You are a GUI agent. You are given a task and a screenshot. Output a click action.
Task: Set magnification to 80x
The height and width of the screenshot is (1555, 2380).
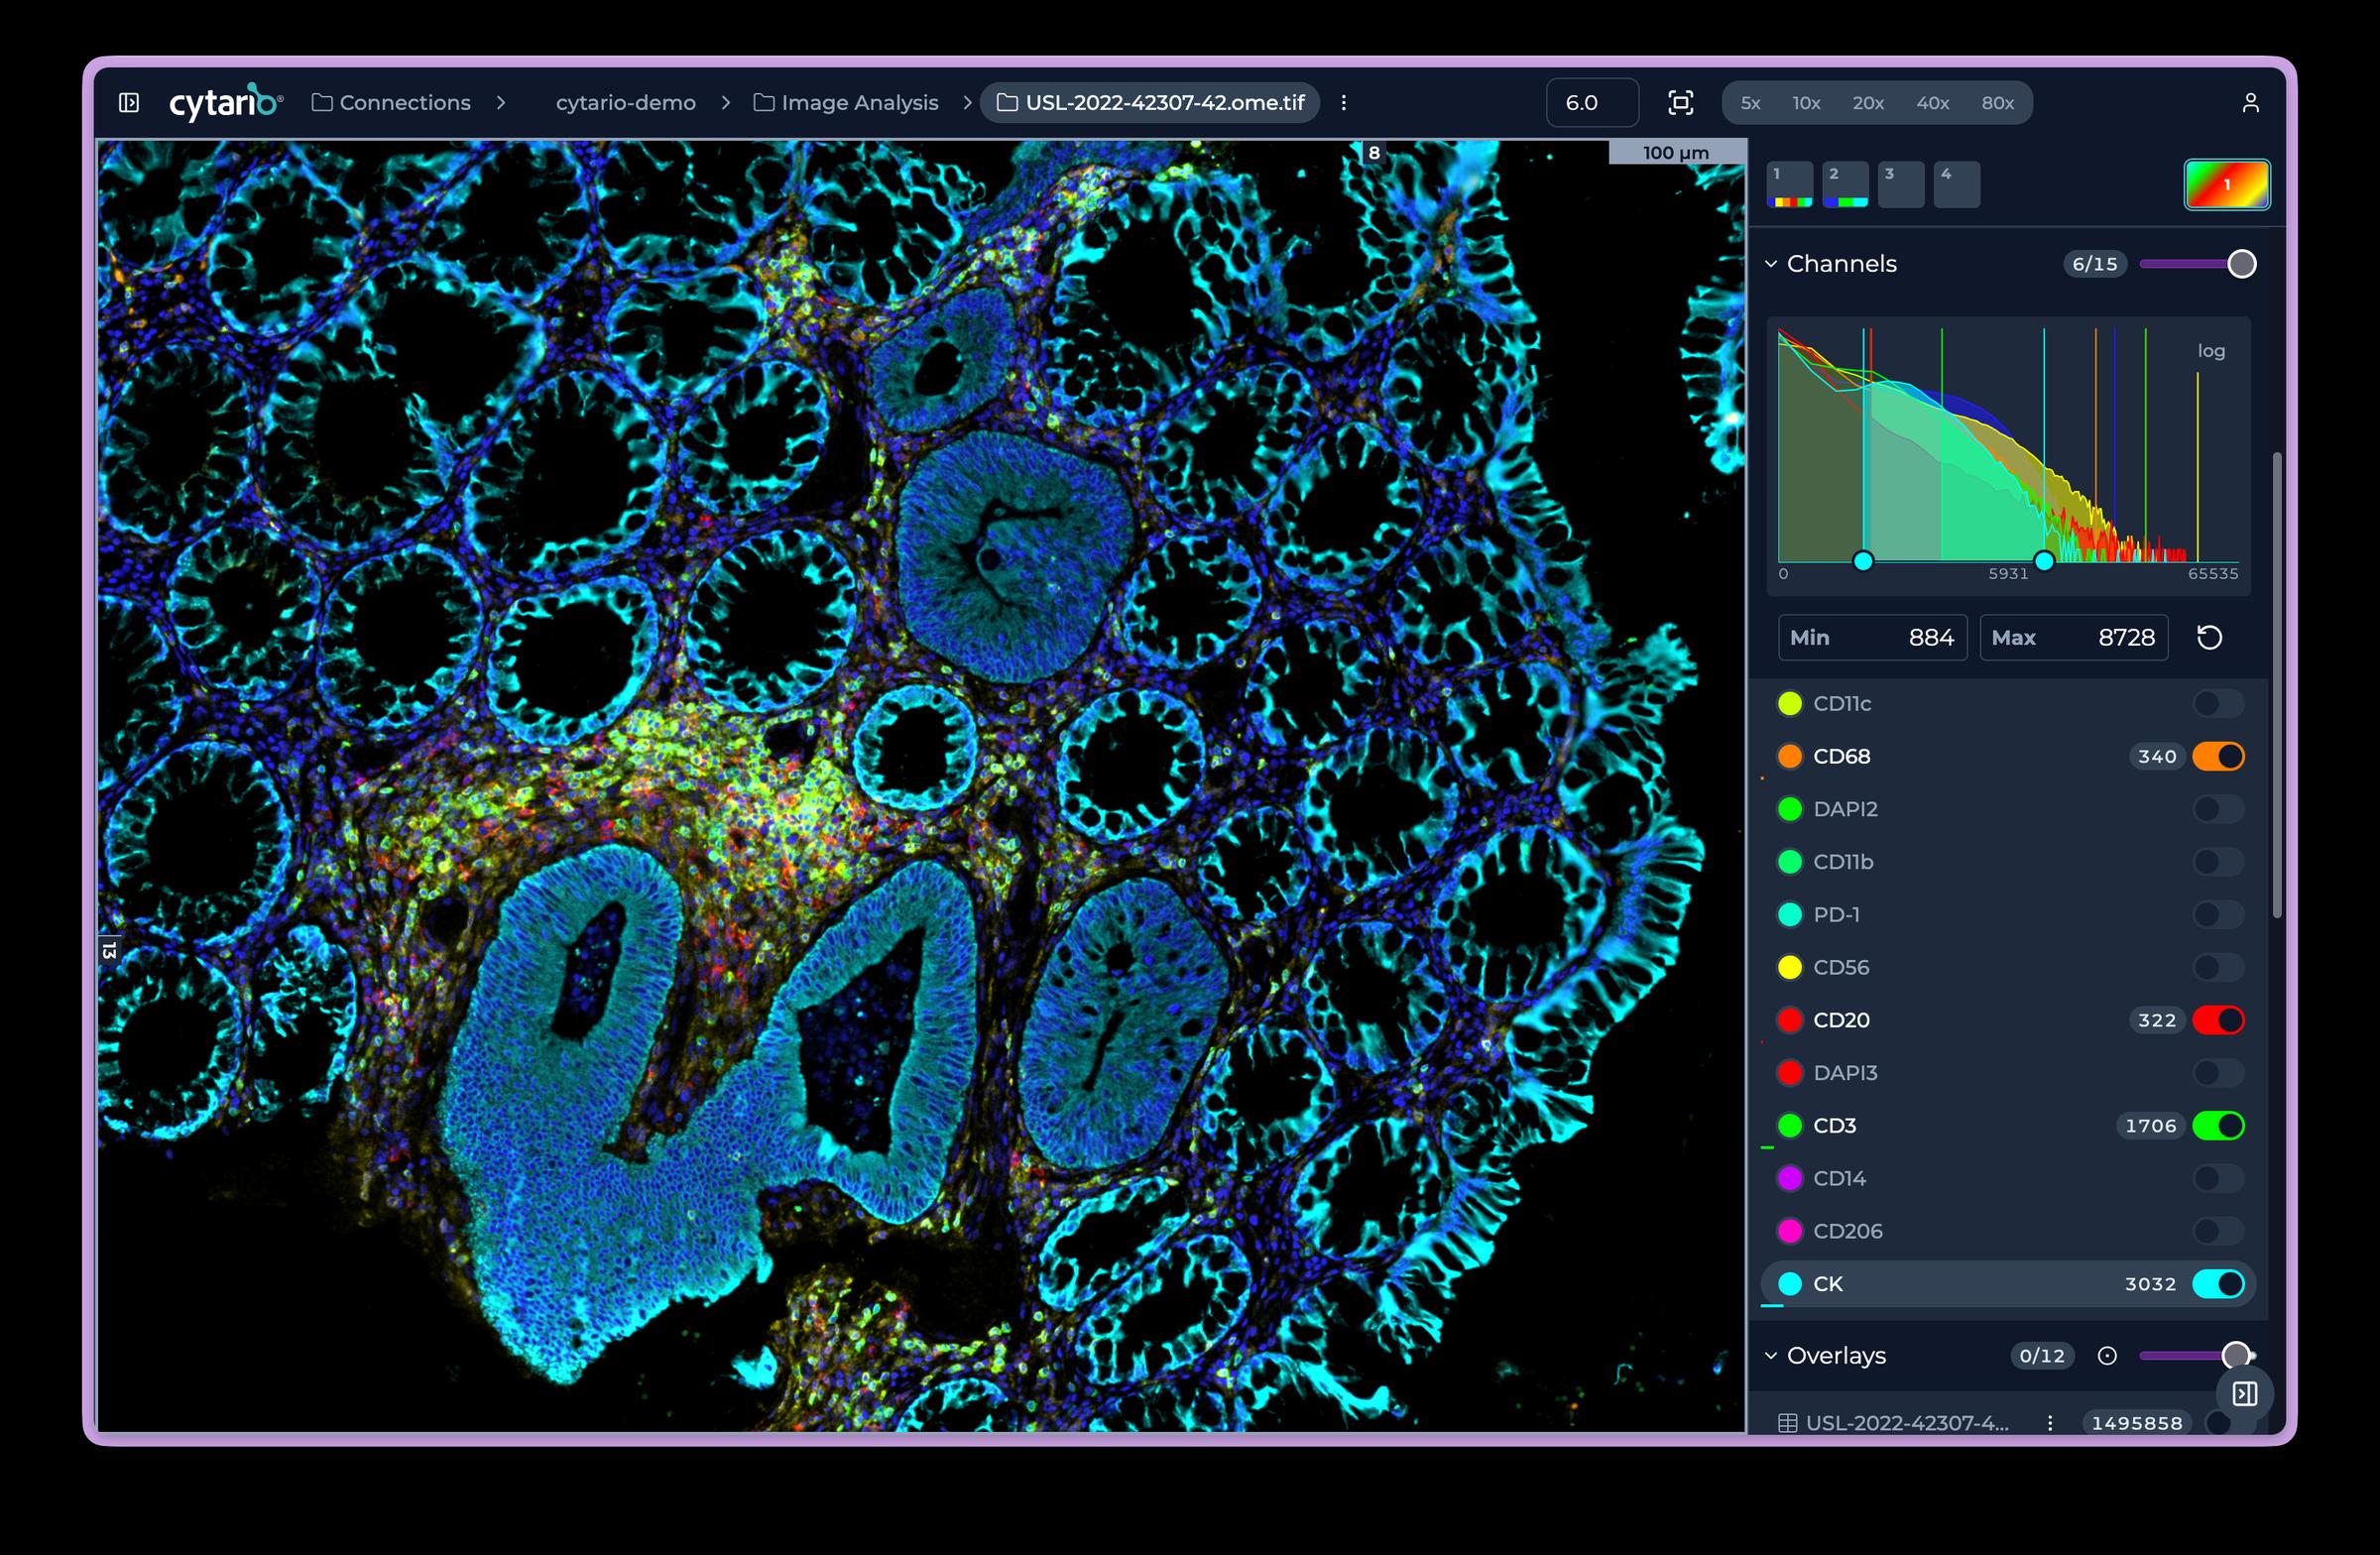[x=1998, y=103]
